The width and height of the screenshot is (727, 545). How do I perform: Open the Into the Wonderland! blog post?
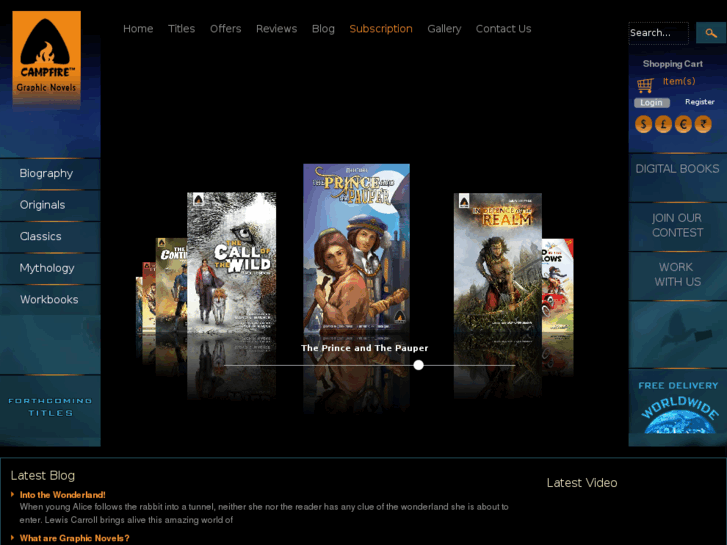63,495
